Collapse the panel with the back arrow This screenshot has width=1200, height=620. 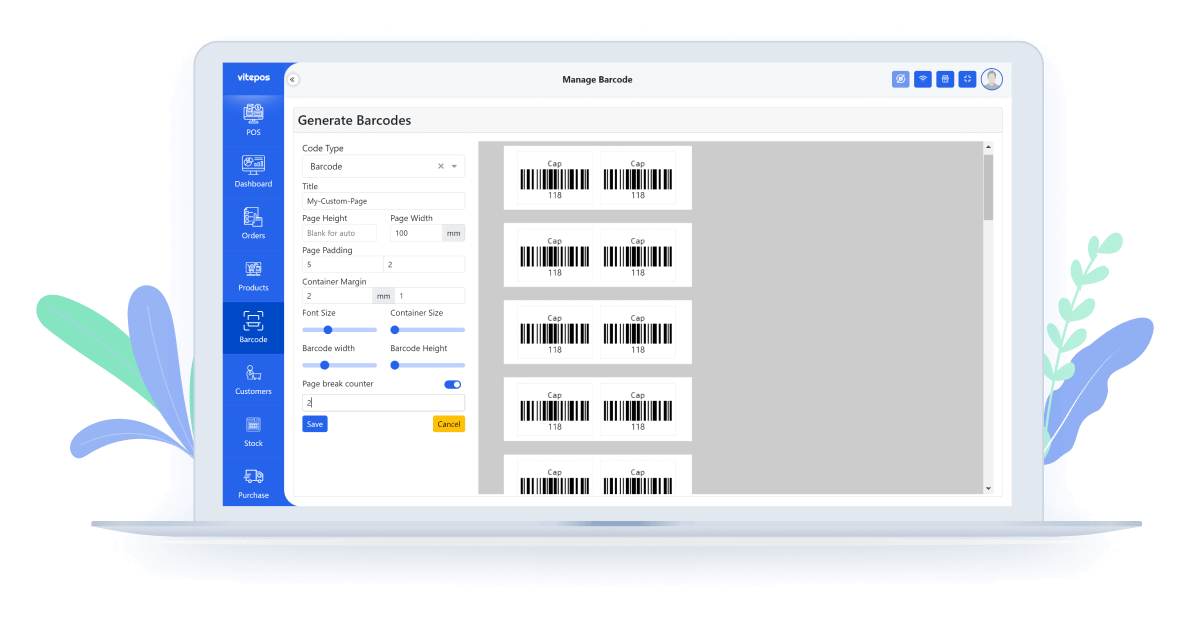(291, 78)
